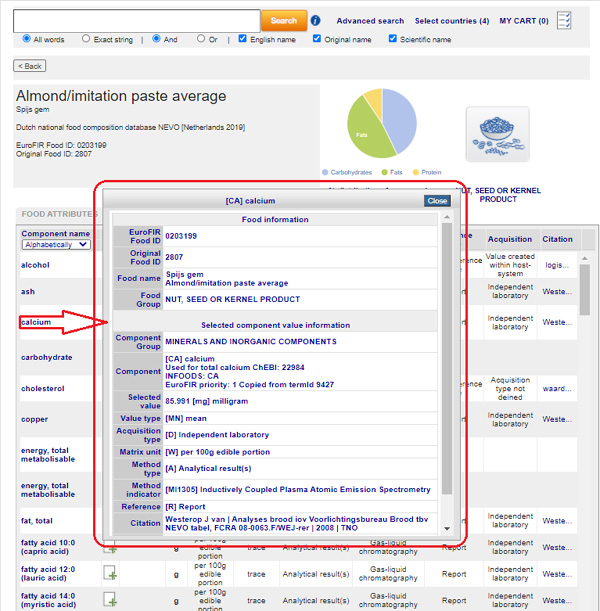Close the calcium details popup

click(x=437, y=201)
